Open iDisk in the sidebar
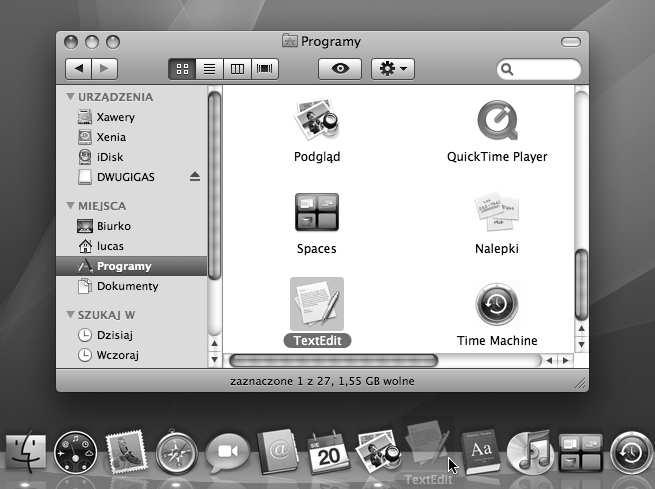The height and width of the screenshot is (489, 655). pos(131,157)
